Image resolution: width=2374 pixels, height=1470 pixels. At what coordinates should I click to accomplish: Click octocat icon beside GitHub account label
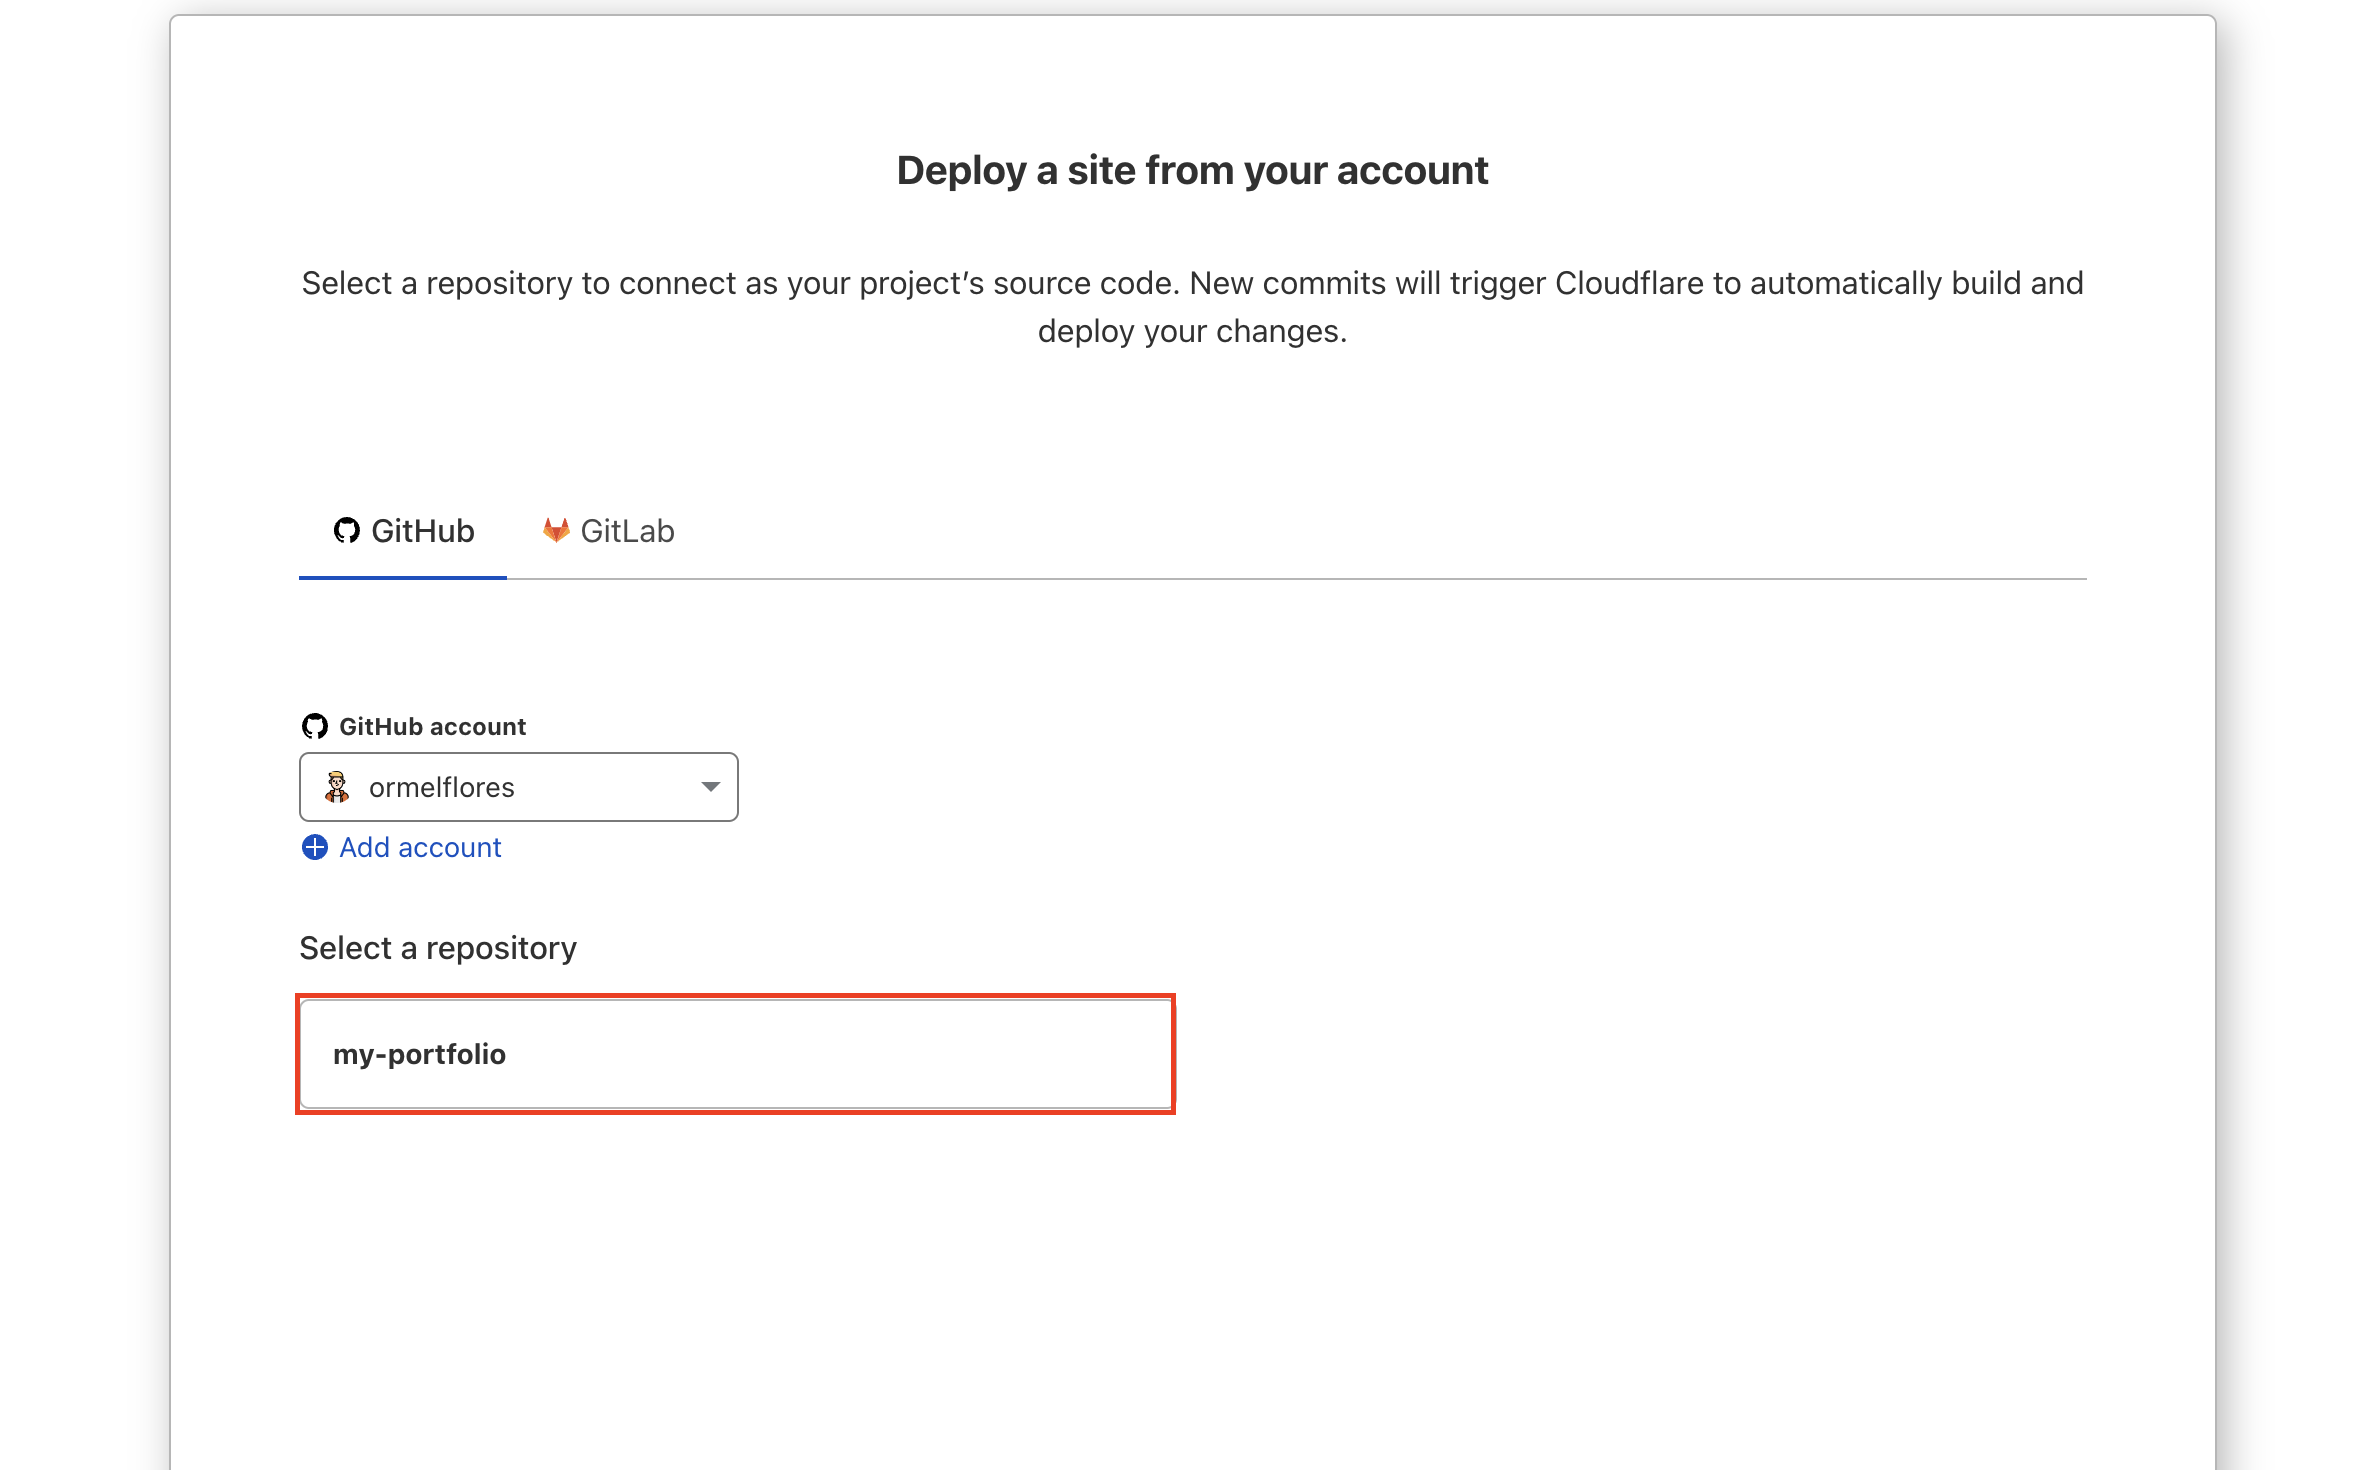tap(314, 726)
